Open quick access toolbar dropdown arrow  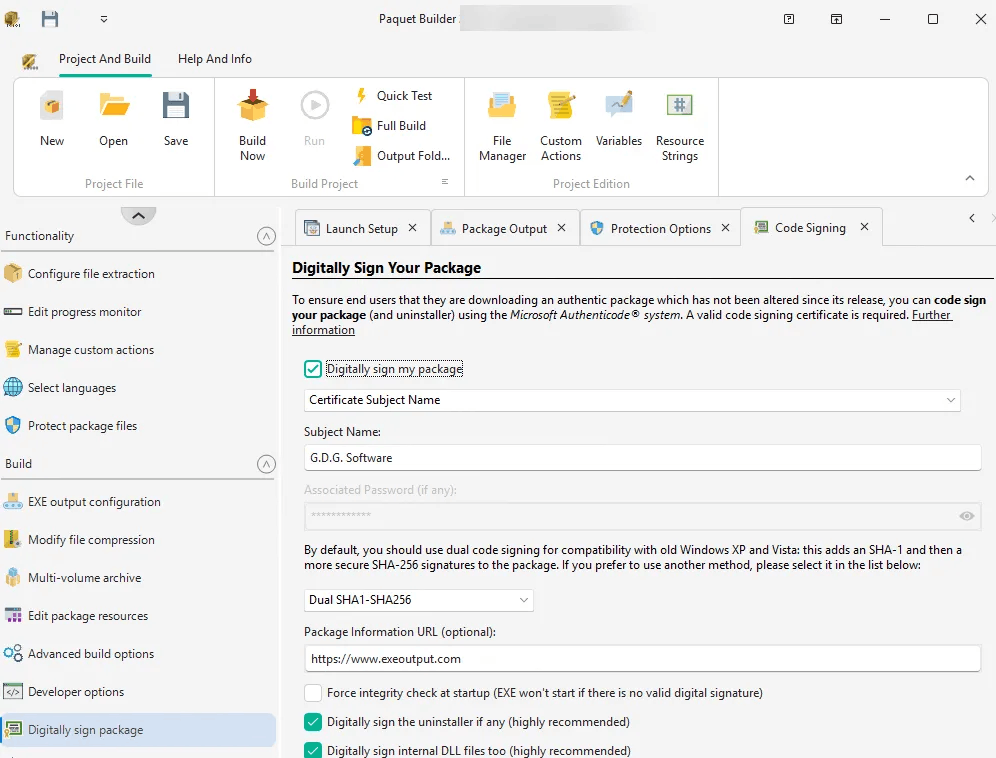[104, 19]
